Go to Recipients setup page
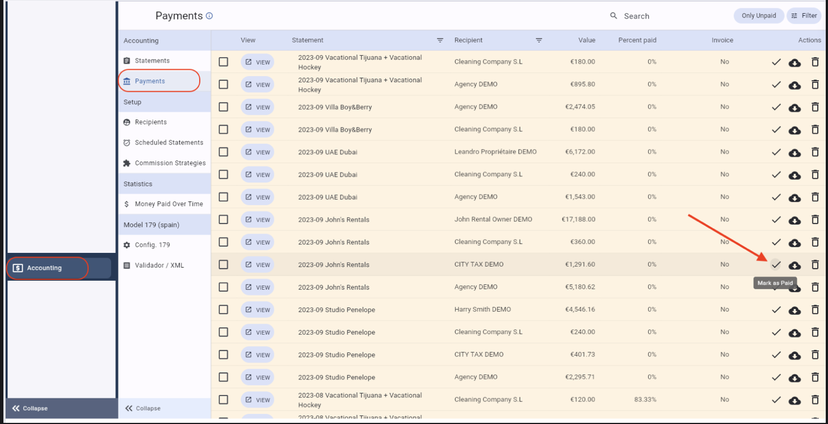Image resolution: width=828 pixels, height=424 pixels. [x=165, y=122]
